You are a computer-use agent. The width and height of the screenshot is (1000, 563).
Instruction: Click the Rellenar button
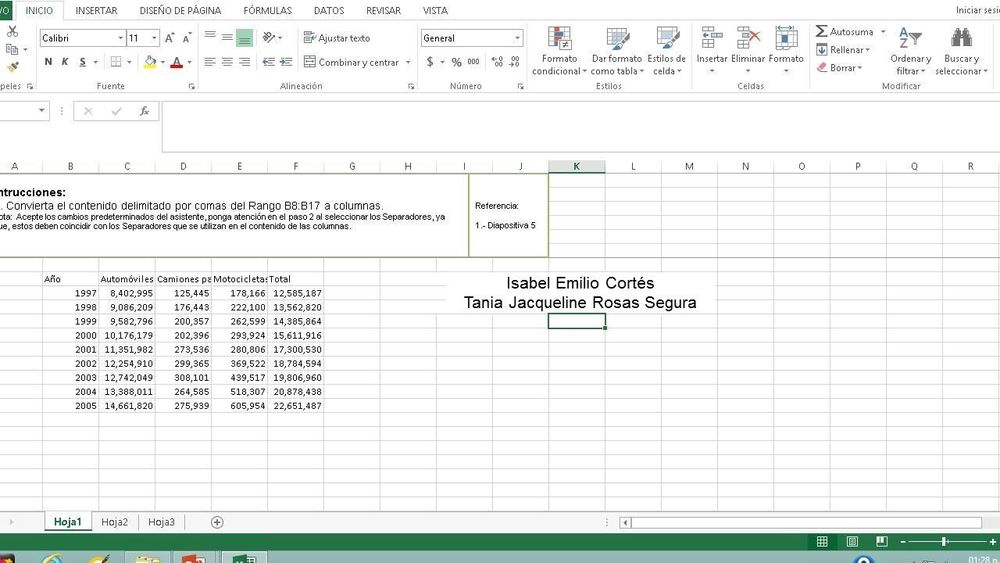(x=842, y=50)
